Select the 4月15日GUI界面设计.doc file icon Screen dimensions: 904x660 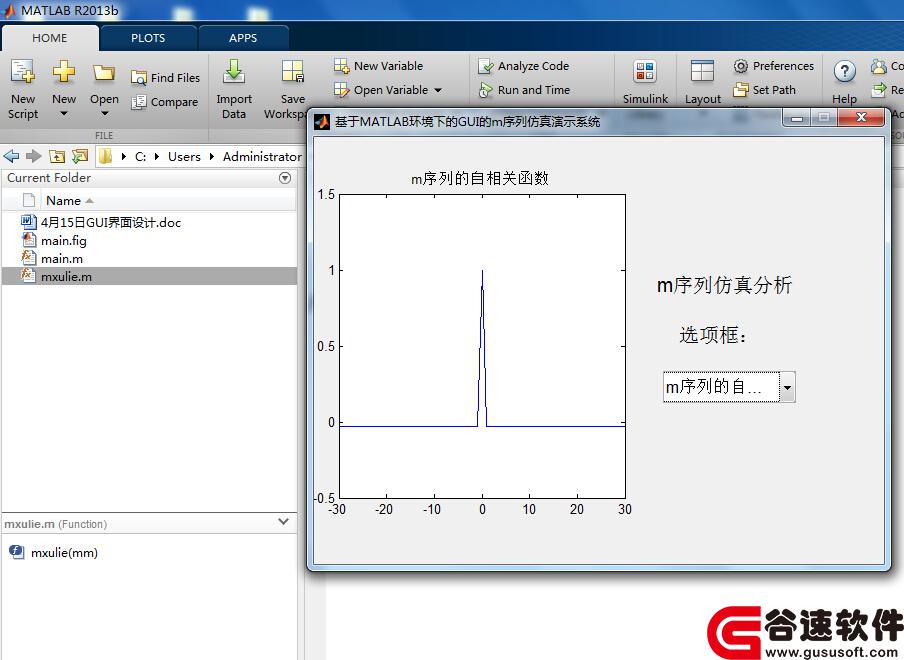click(x=29, y=222)
